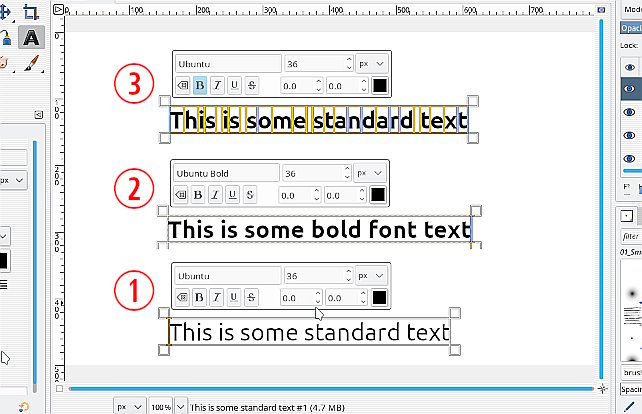Viewport: 642px width, 414px height.
Task: Click the justify alignment icon in tool options
Action: click(x=3, y=285)
